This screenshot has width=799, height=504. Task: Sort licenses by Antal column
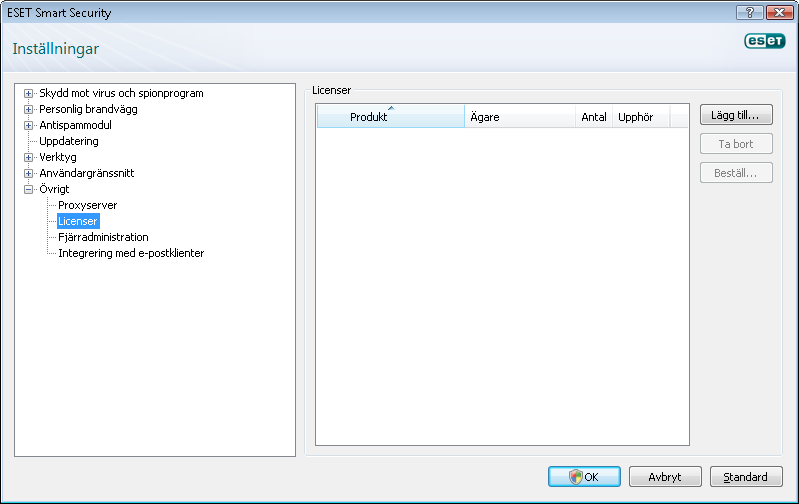pyautogui.click(x=594, y=116)
